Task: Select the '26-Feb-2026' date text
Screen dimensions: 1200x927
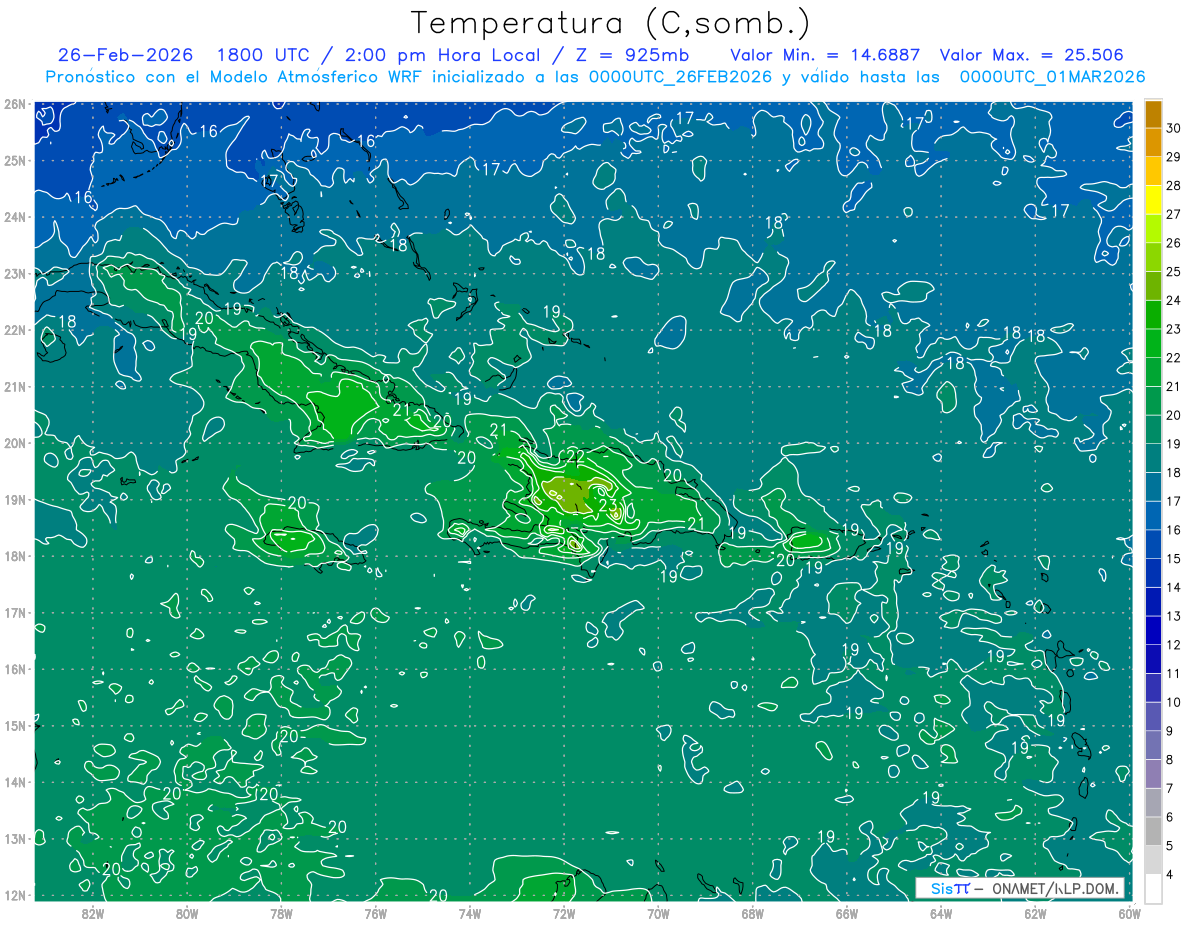Action: click(125, 55)
